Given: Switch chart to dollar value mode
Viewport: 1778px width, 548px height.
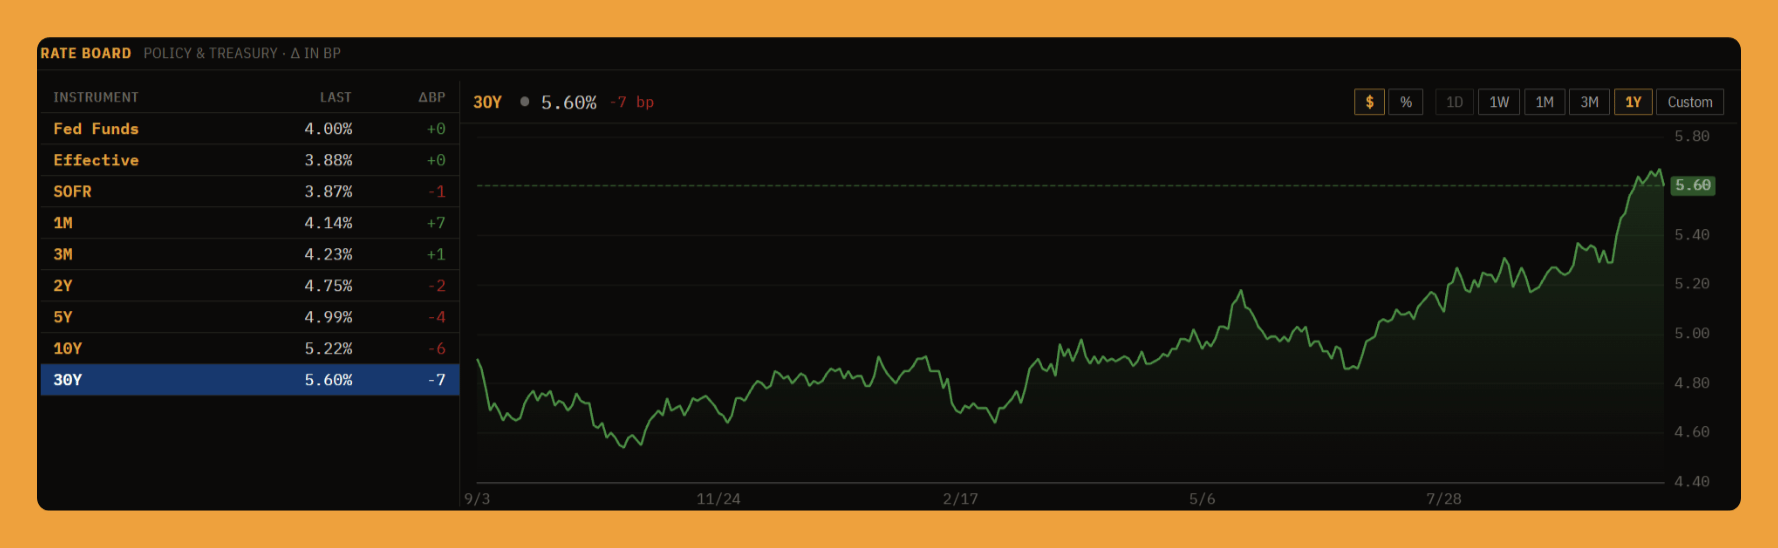Looking at the screenshot, I should [1369, 102].
